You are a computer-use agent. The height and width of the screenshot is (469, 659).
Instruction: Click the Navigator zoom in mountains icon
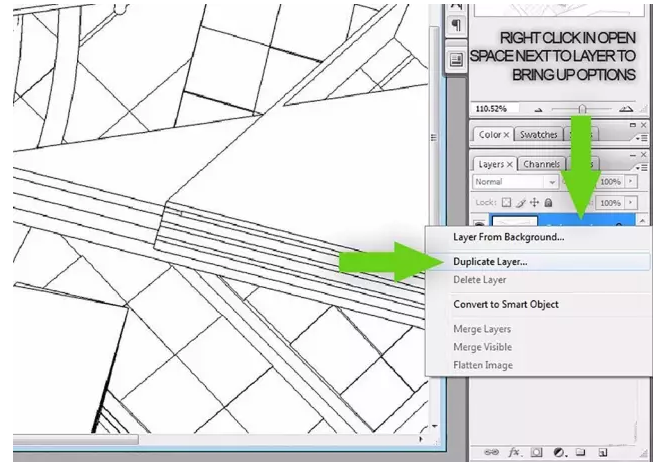tap(626, 109)
